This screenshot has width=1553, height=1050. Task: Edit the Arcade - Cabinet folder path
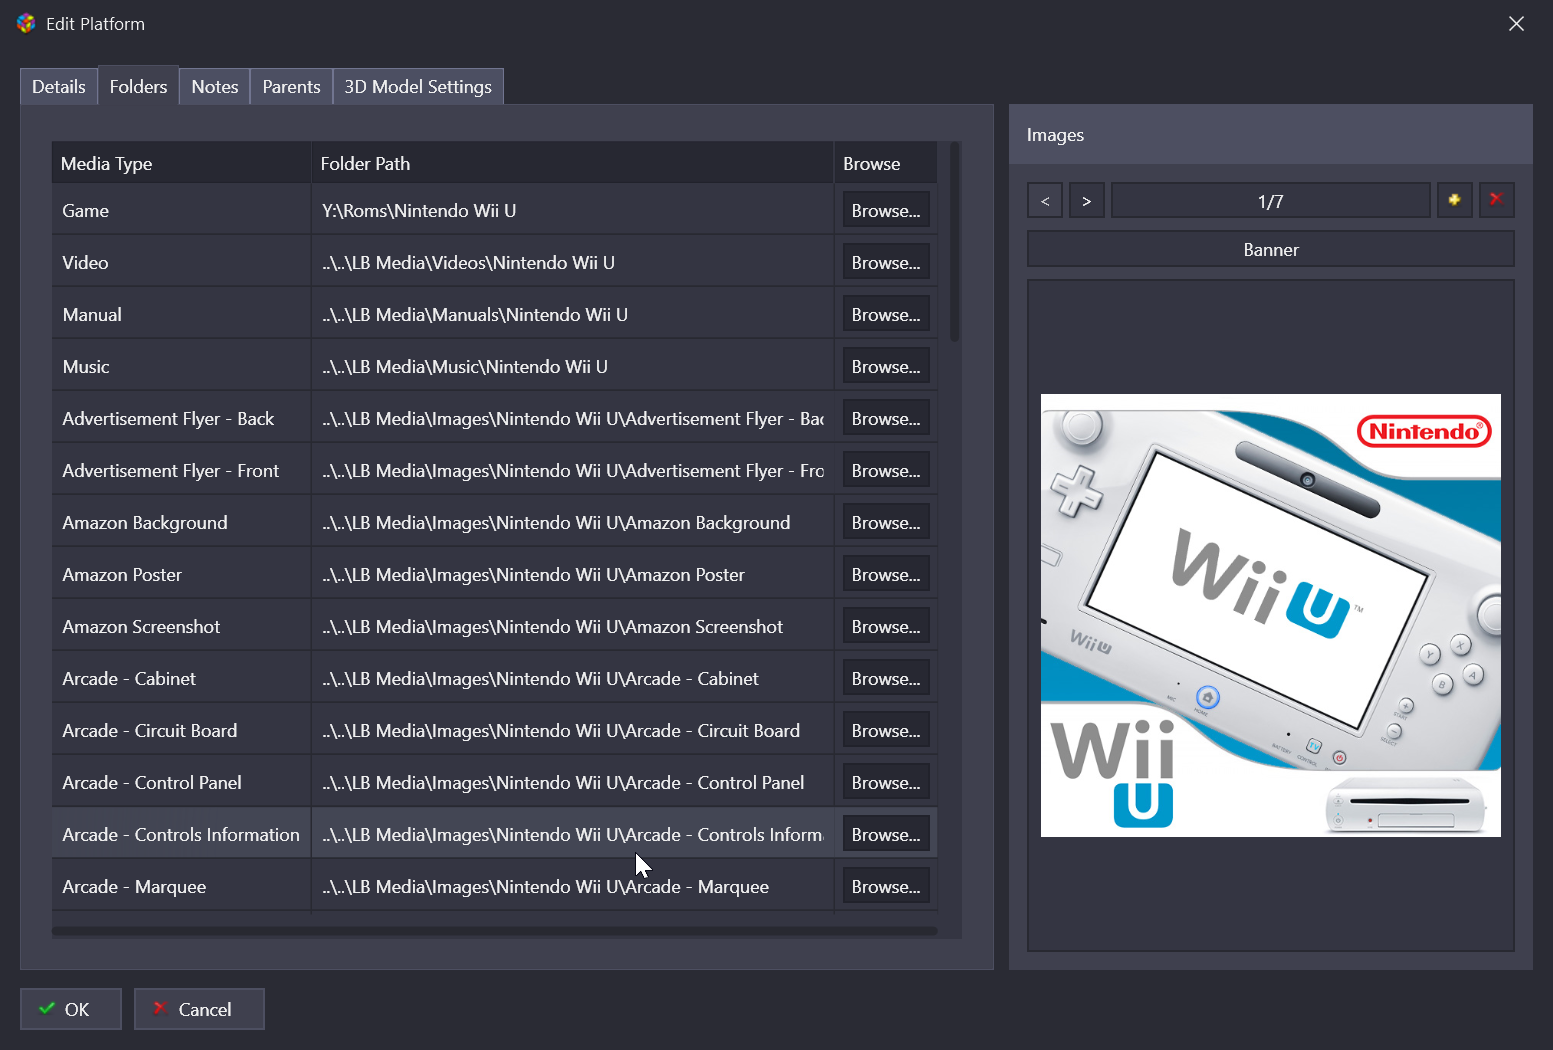[572, 678]
